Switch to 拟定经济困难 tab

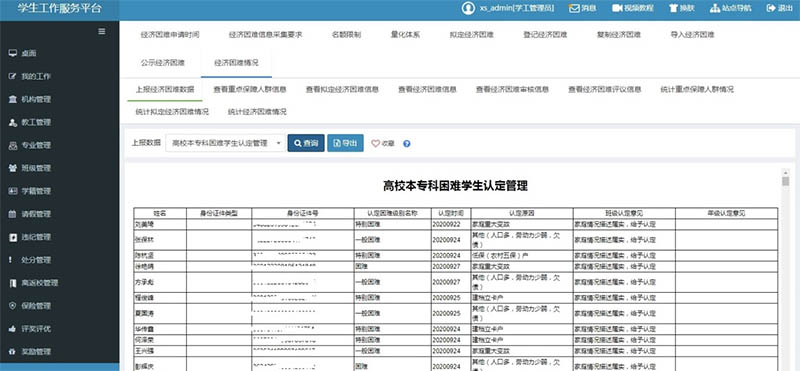(x=471, y=35)
